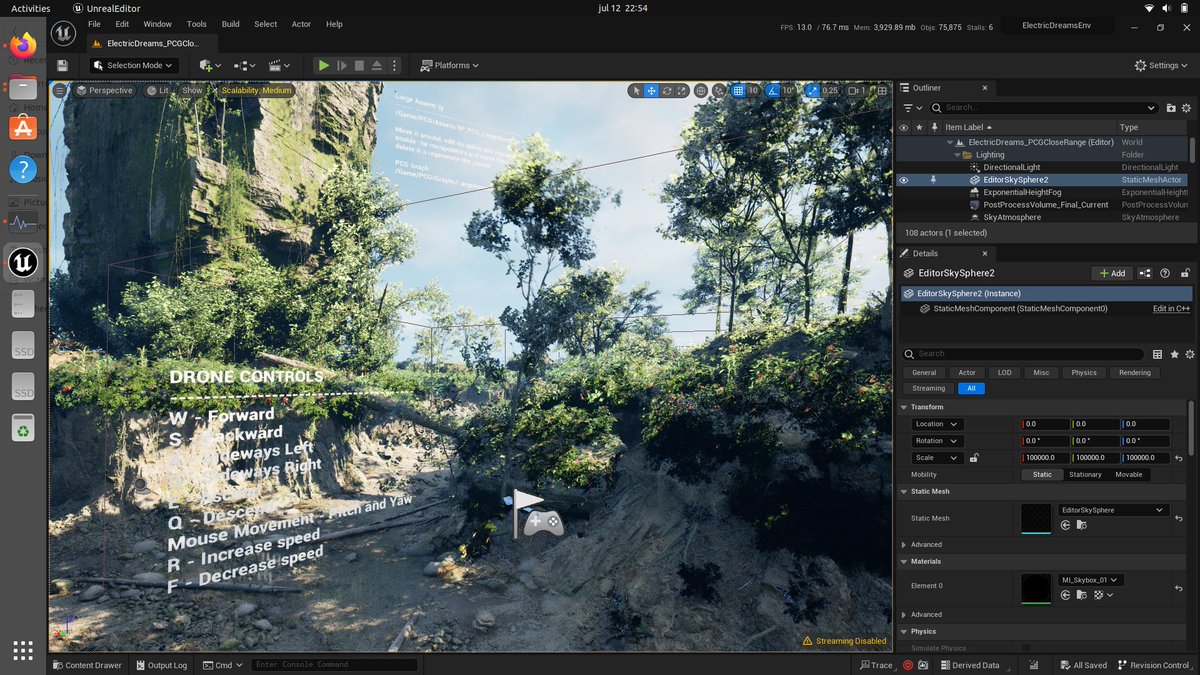Focus the Outliner search field
This screenshot has height=675, width=1200.
click(1045, 107)
